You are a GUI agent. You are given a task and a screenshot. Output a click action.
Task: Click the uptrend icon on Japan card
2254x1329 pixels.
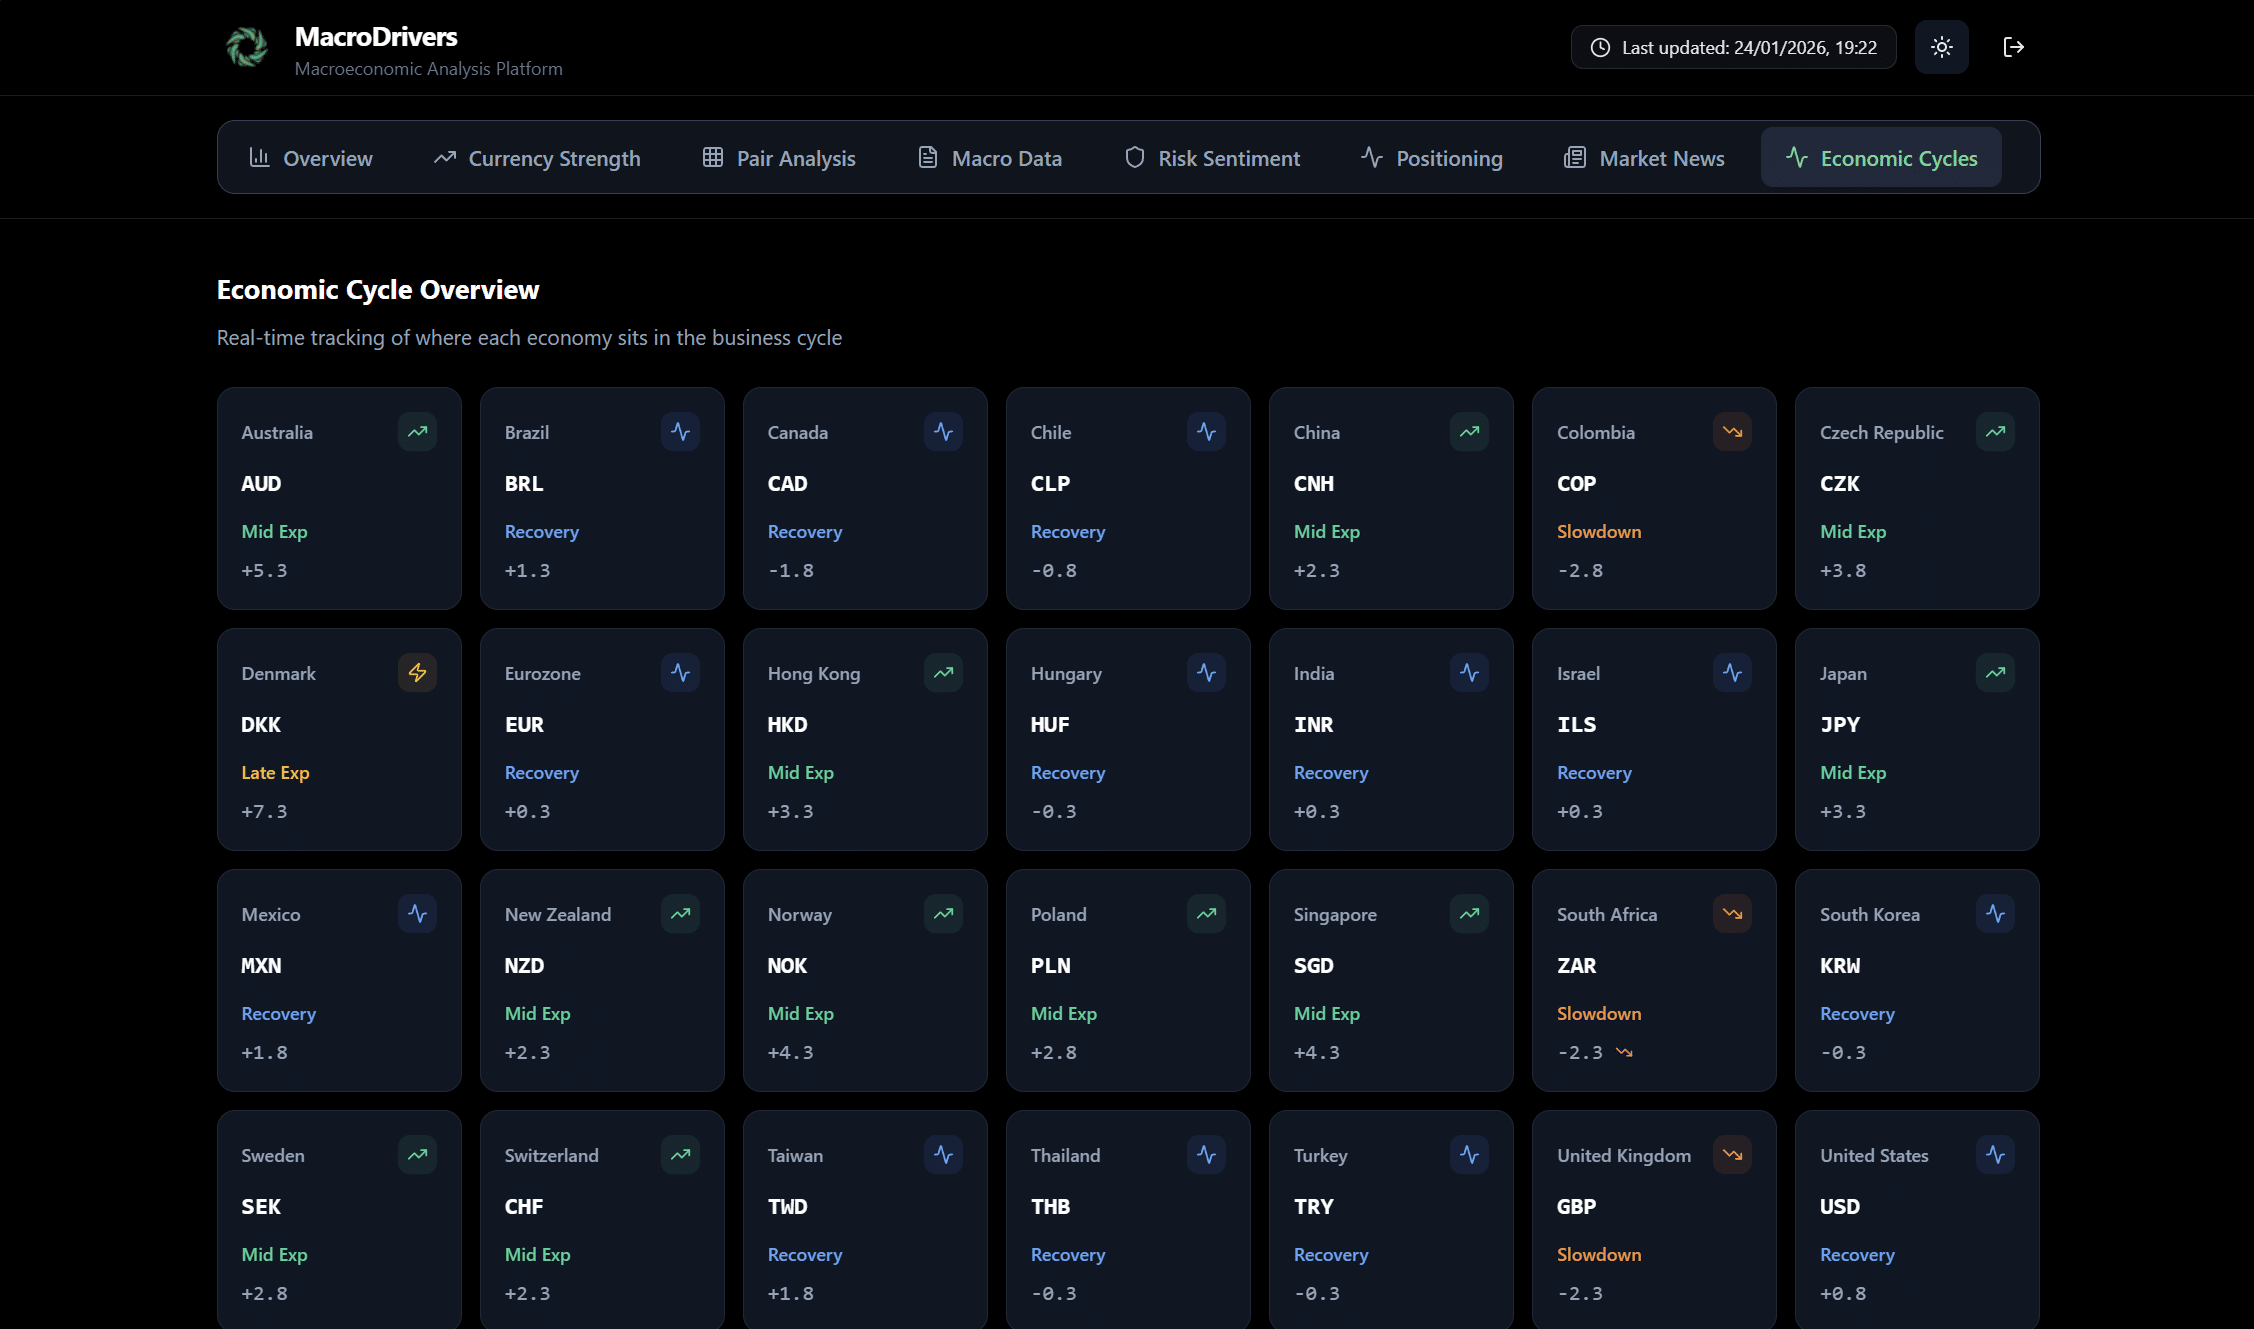click(1995, 673)
